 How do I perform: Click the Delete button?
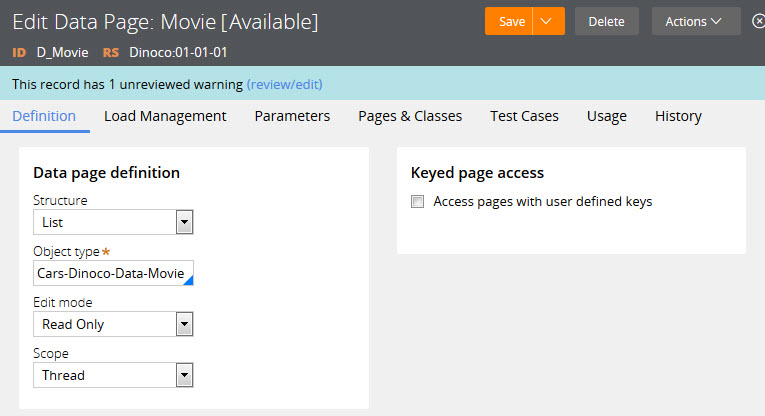click(x=606, y=21)
